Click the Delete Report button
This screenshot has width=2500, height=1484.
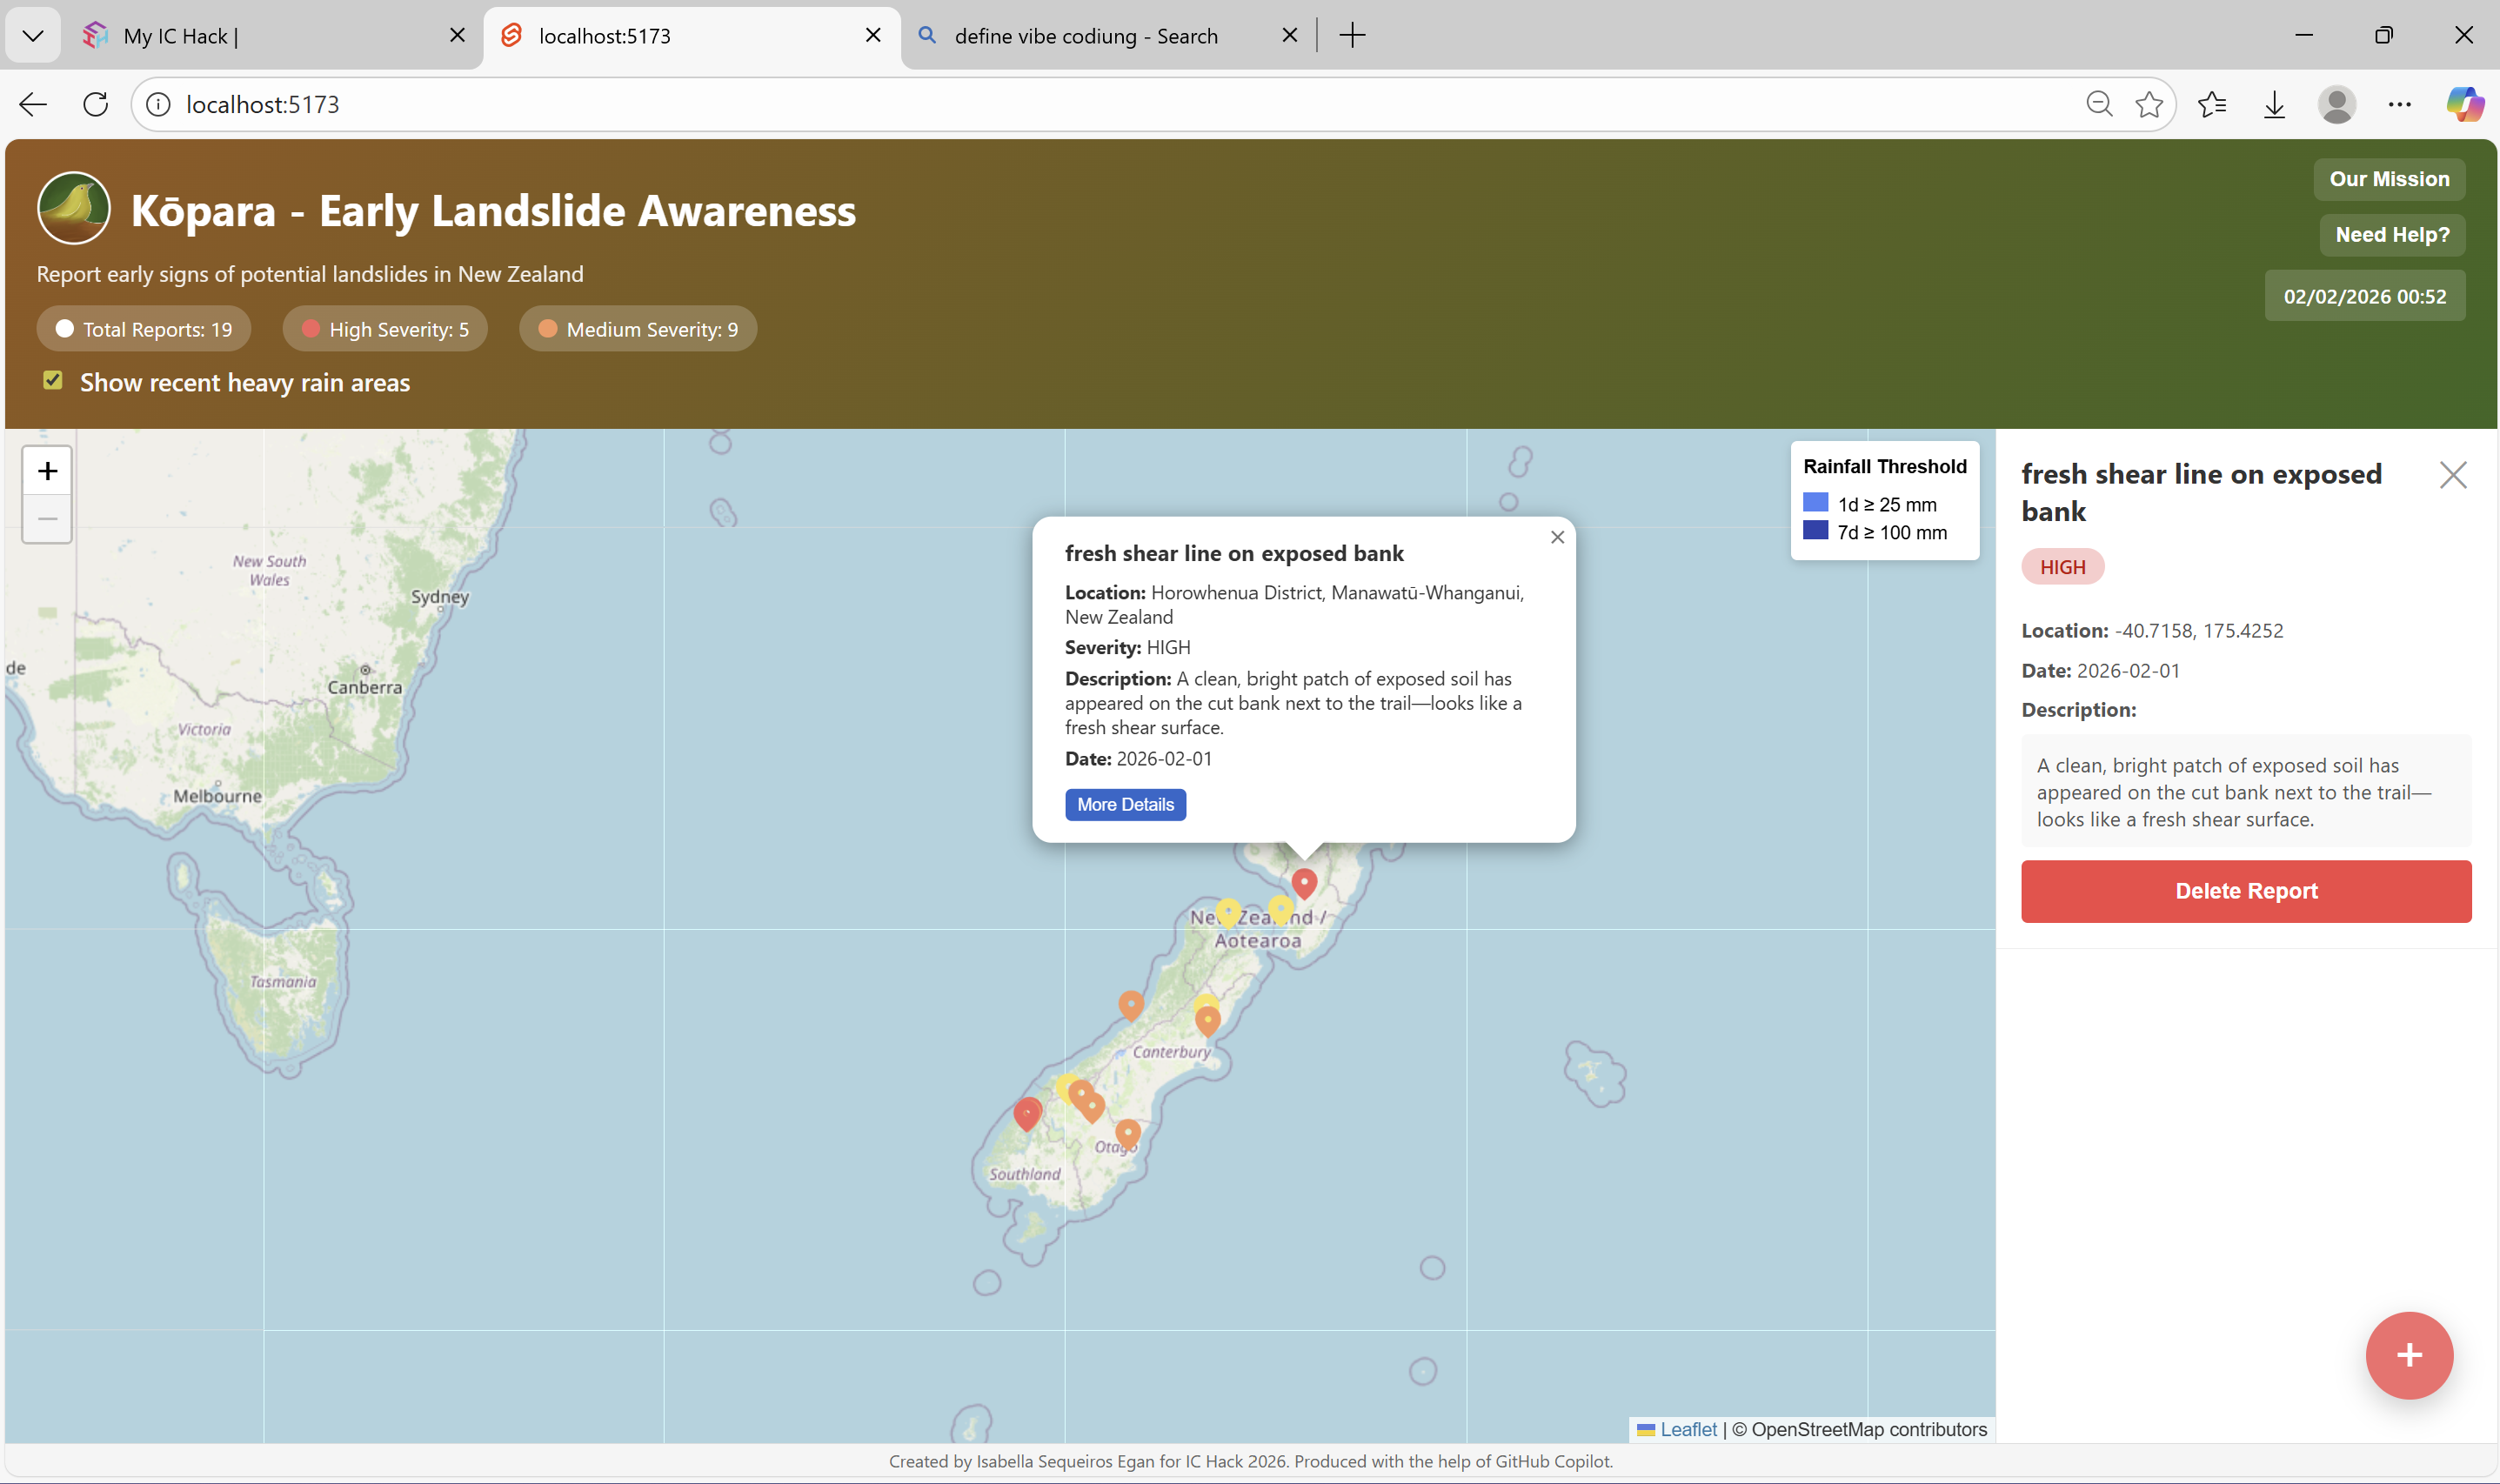tap(2245, 891)
